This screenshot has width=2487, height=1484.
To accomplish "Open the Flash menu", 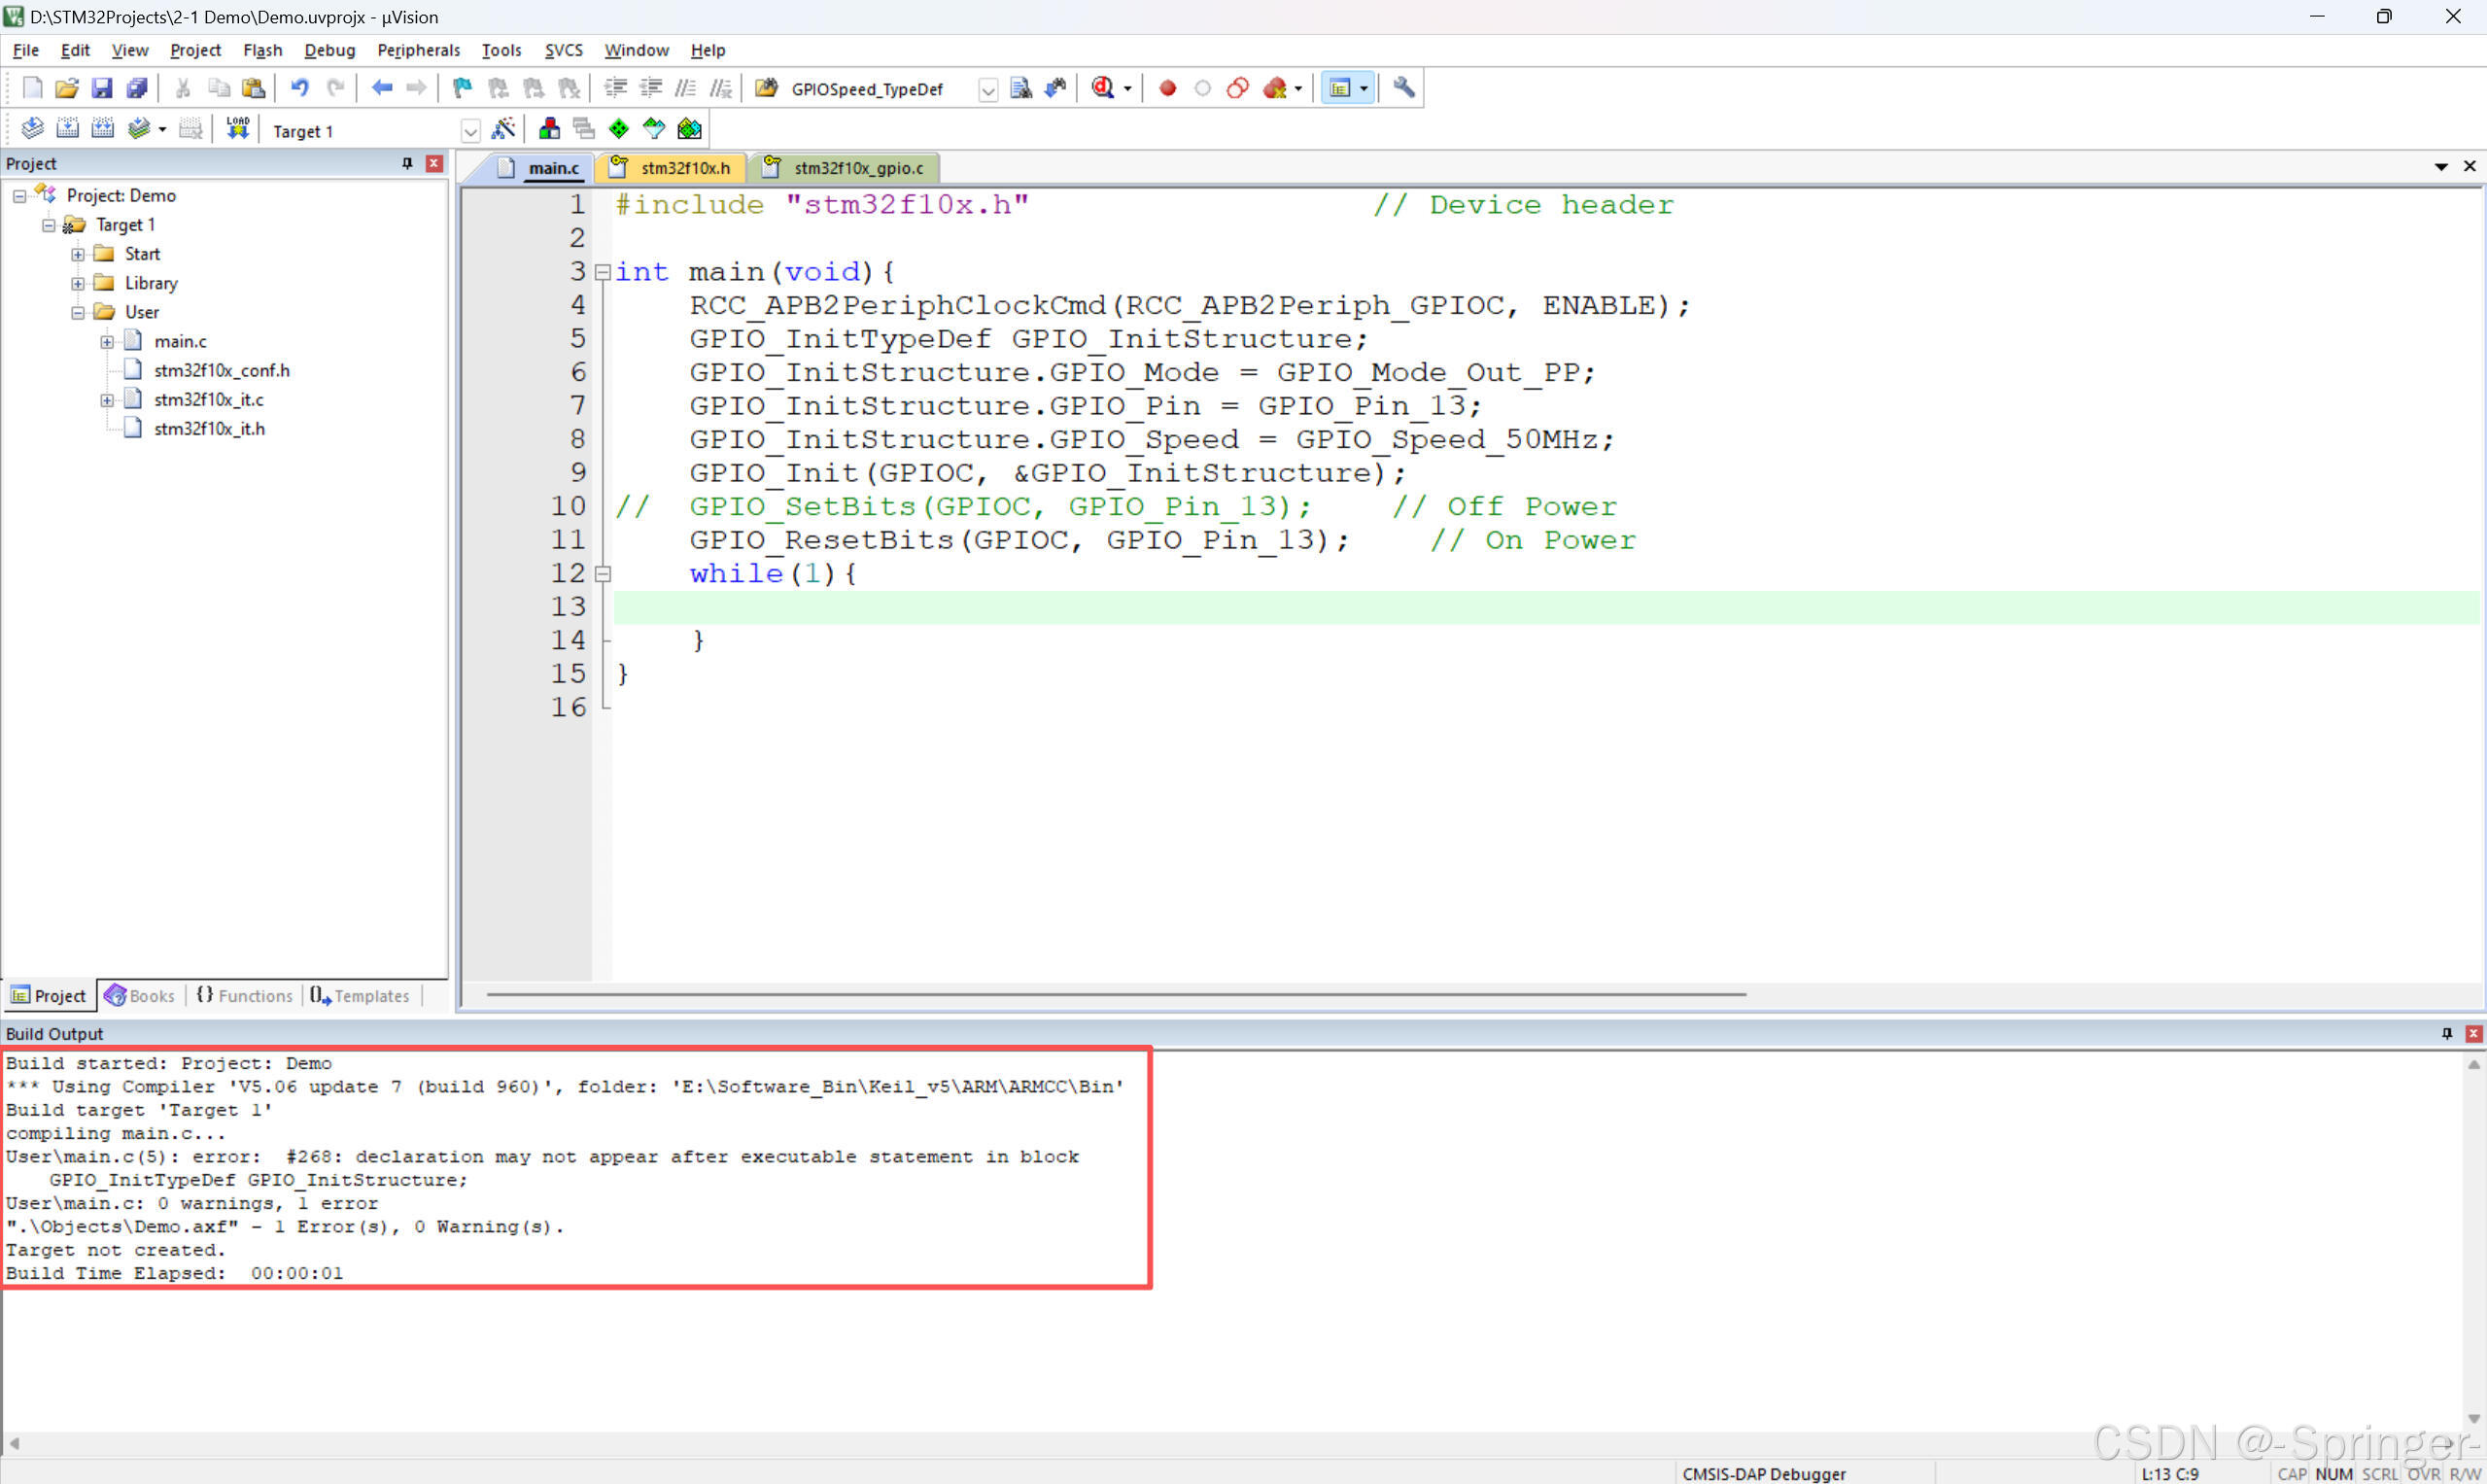I will (x=262, y=50).
